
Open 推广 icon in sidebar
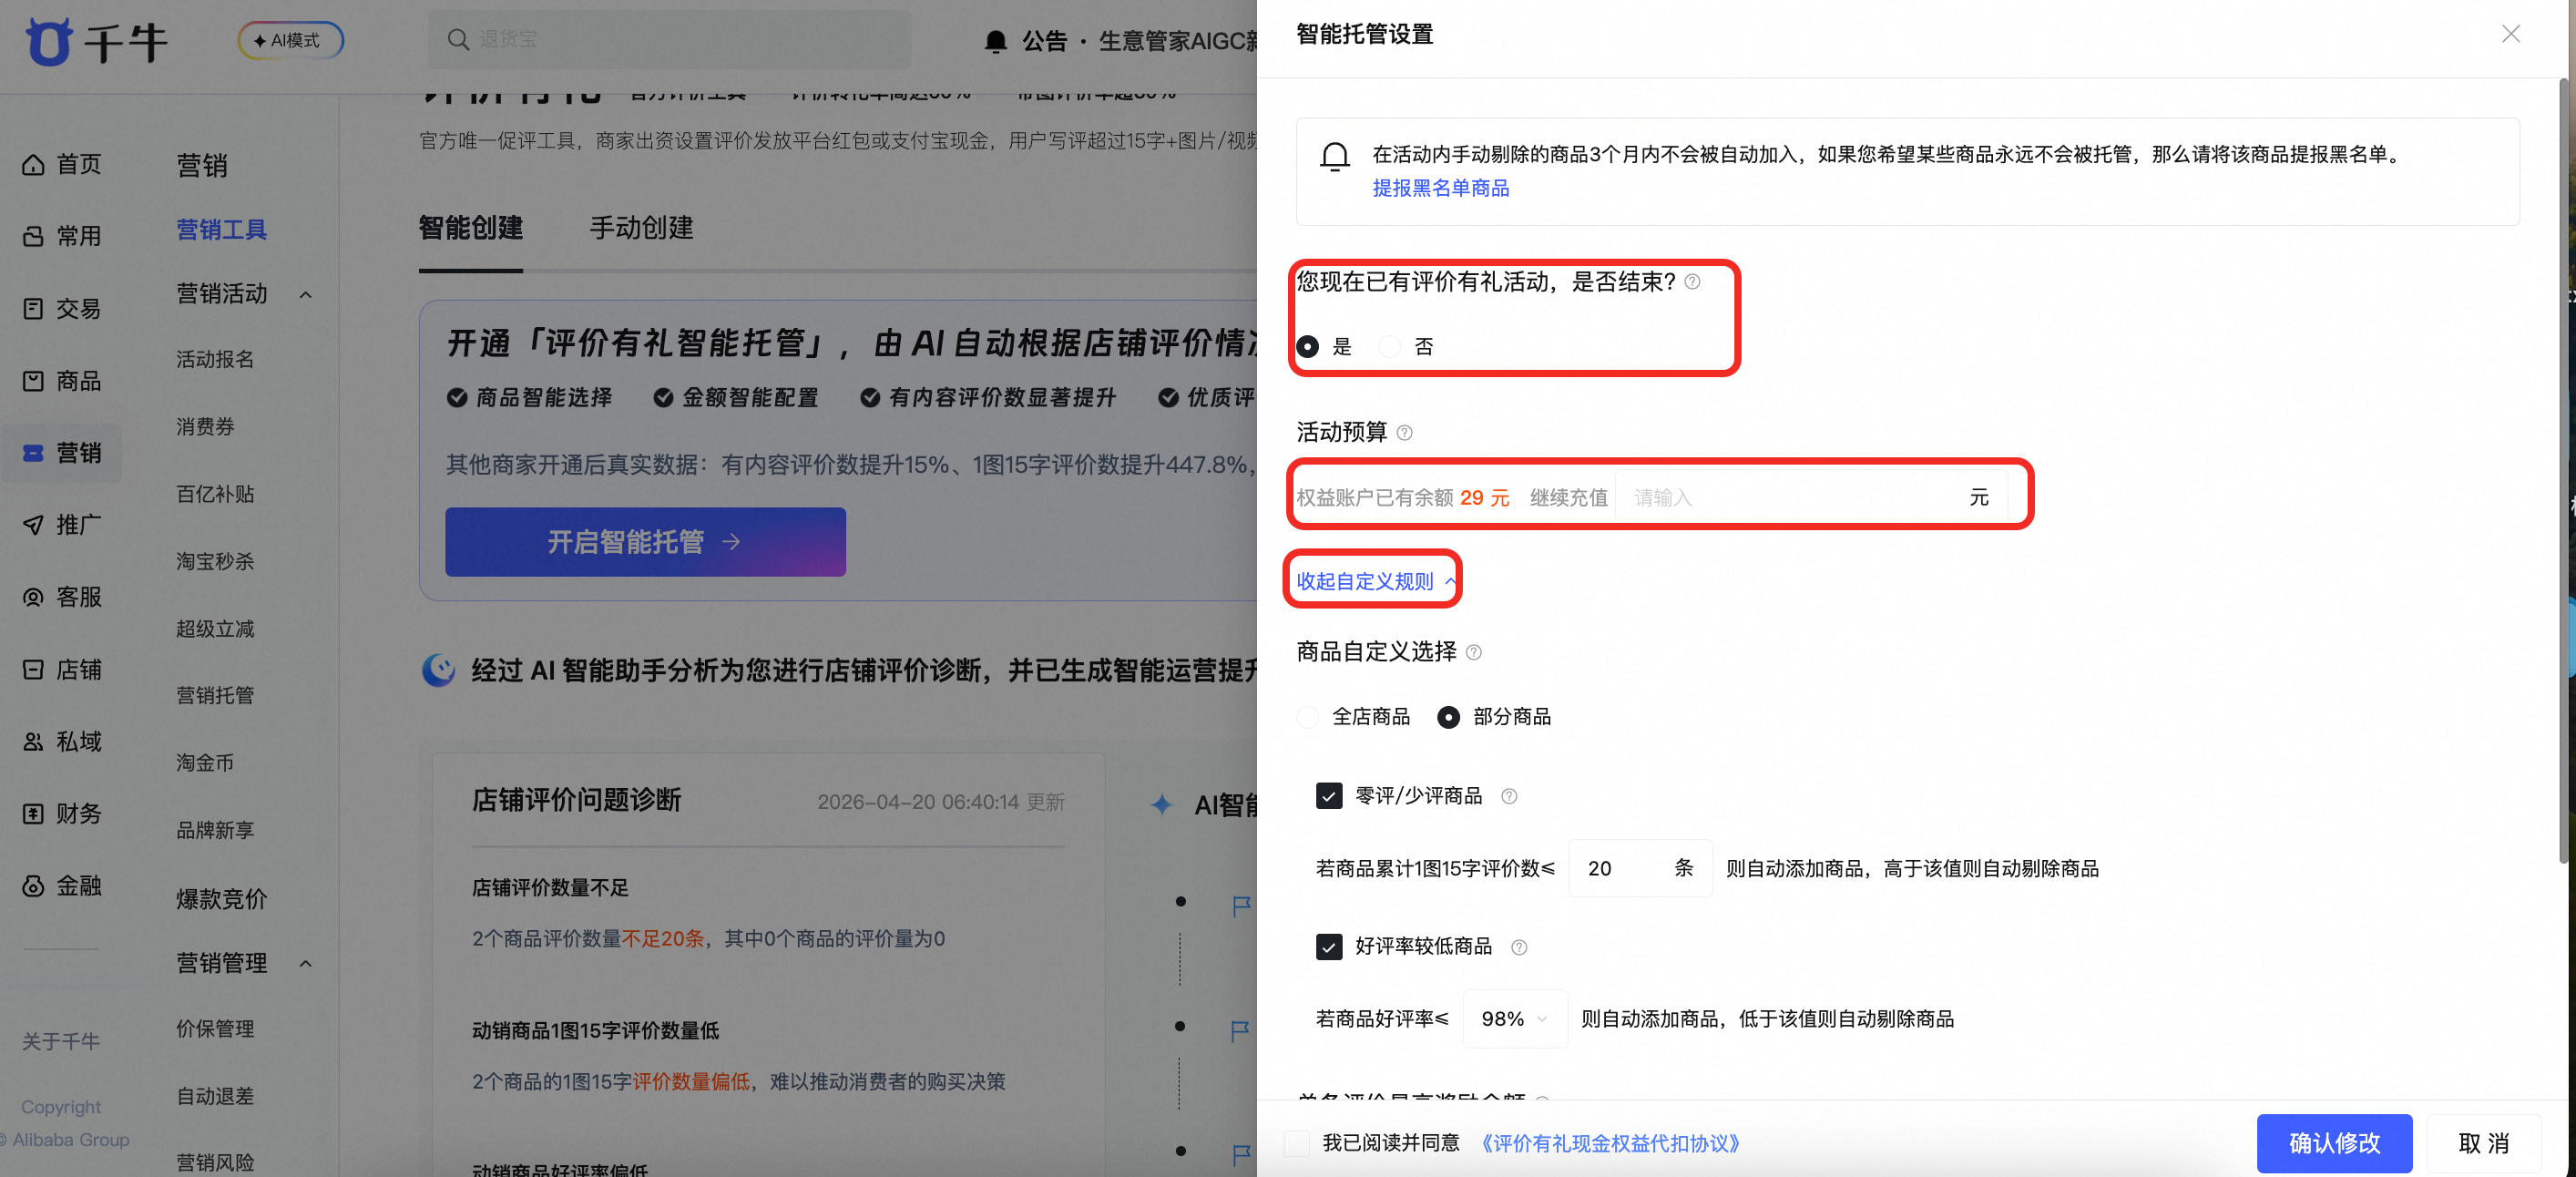pos(33,524)
